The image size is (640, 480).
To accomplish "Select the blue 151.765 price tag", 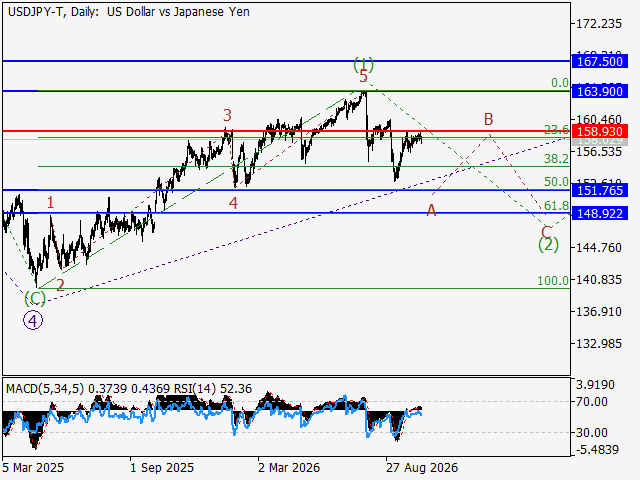I will point(600,190).
